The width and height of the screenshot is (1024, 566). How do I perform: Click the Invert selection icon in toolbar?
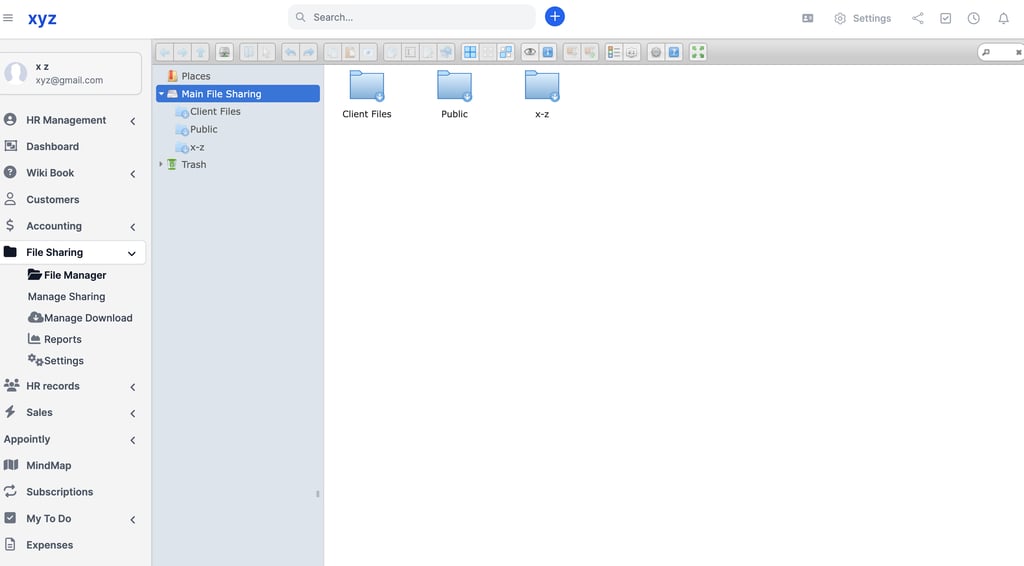[x=505, y=52]
